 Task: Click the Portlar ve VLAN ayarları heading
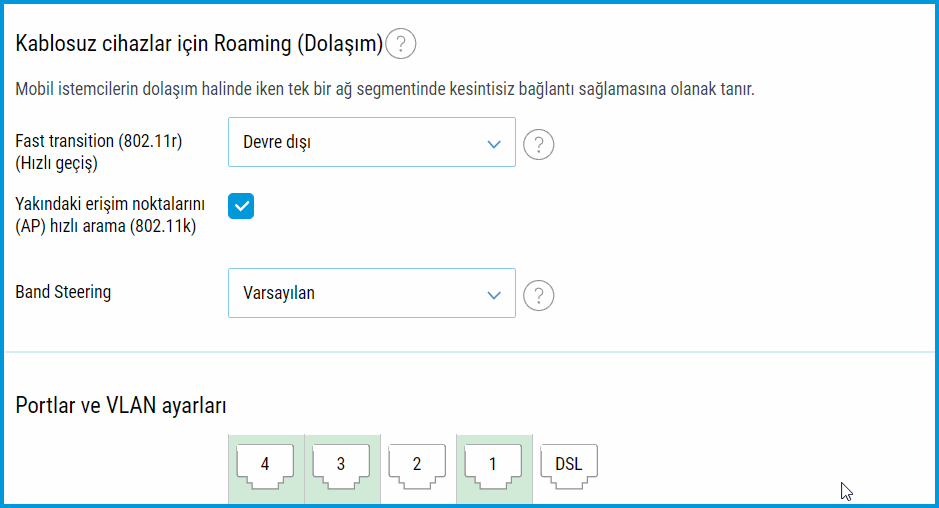121,406
